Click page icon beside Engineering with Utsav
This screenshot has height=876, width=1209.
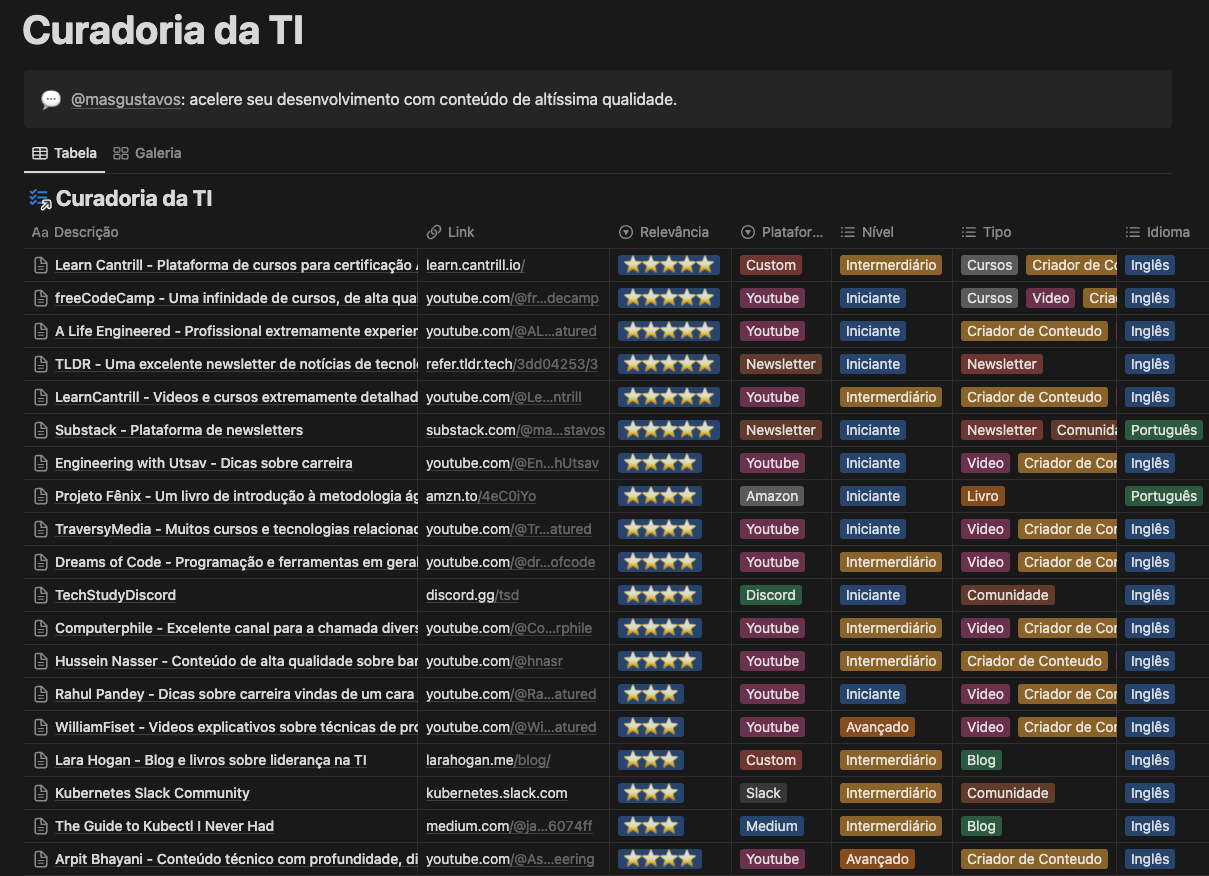(41, 463)
